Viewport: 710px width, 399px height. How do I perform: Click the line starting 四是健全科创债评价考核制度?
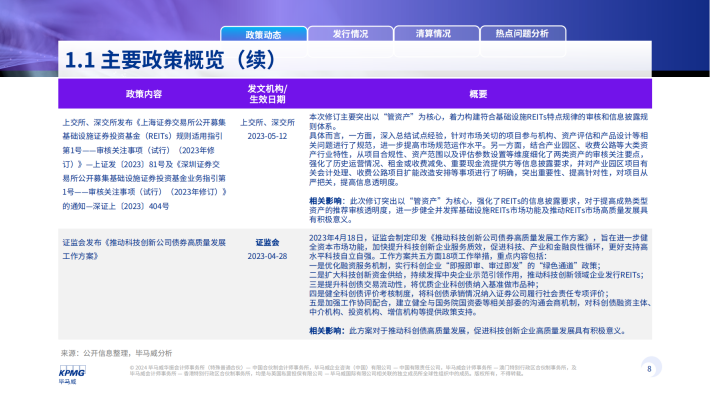pos(459,293)
